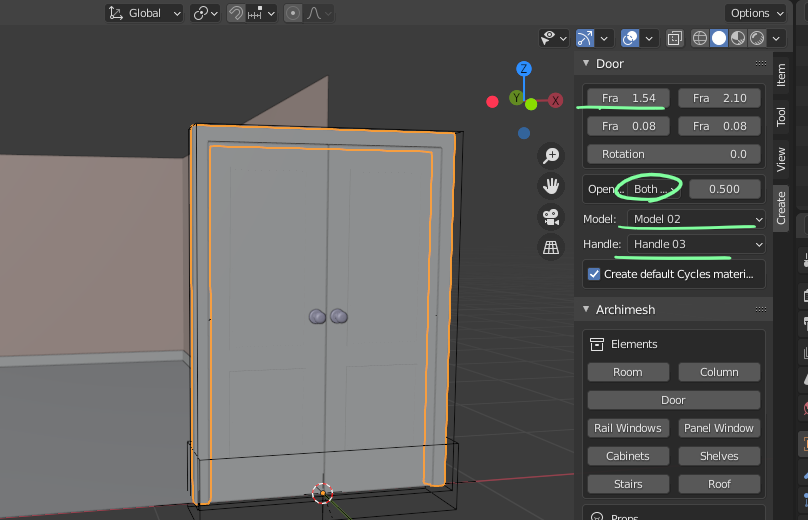Click the right Fra 0.08 field

tap(719, 126)
